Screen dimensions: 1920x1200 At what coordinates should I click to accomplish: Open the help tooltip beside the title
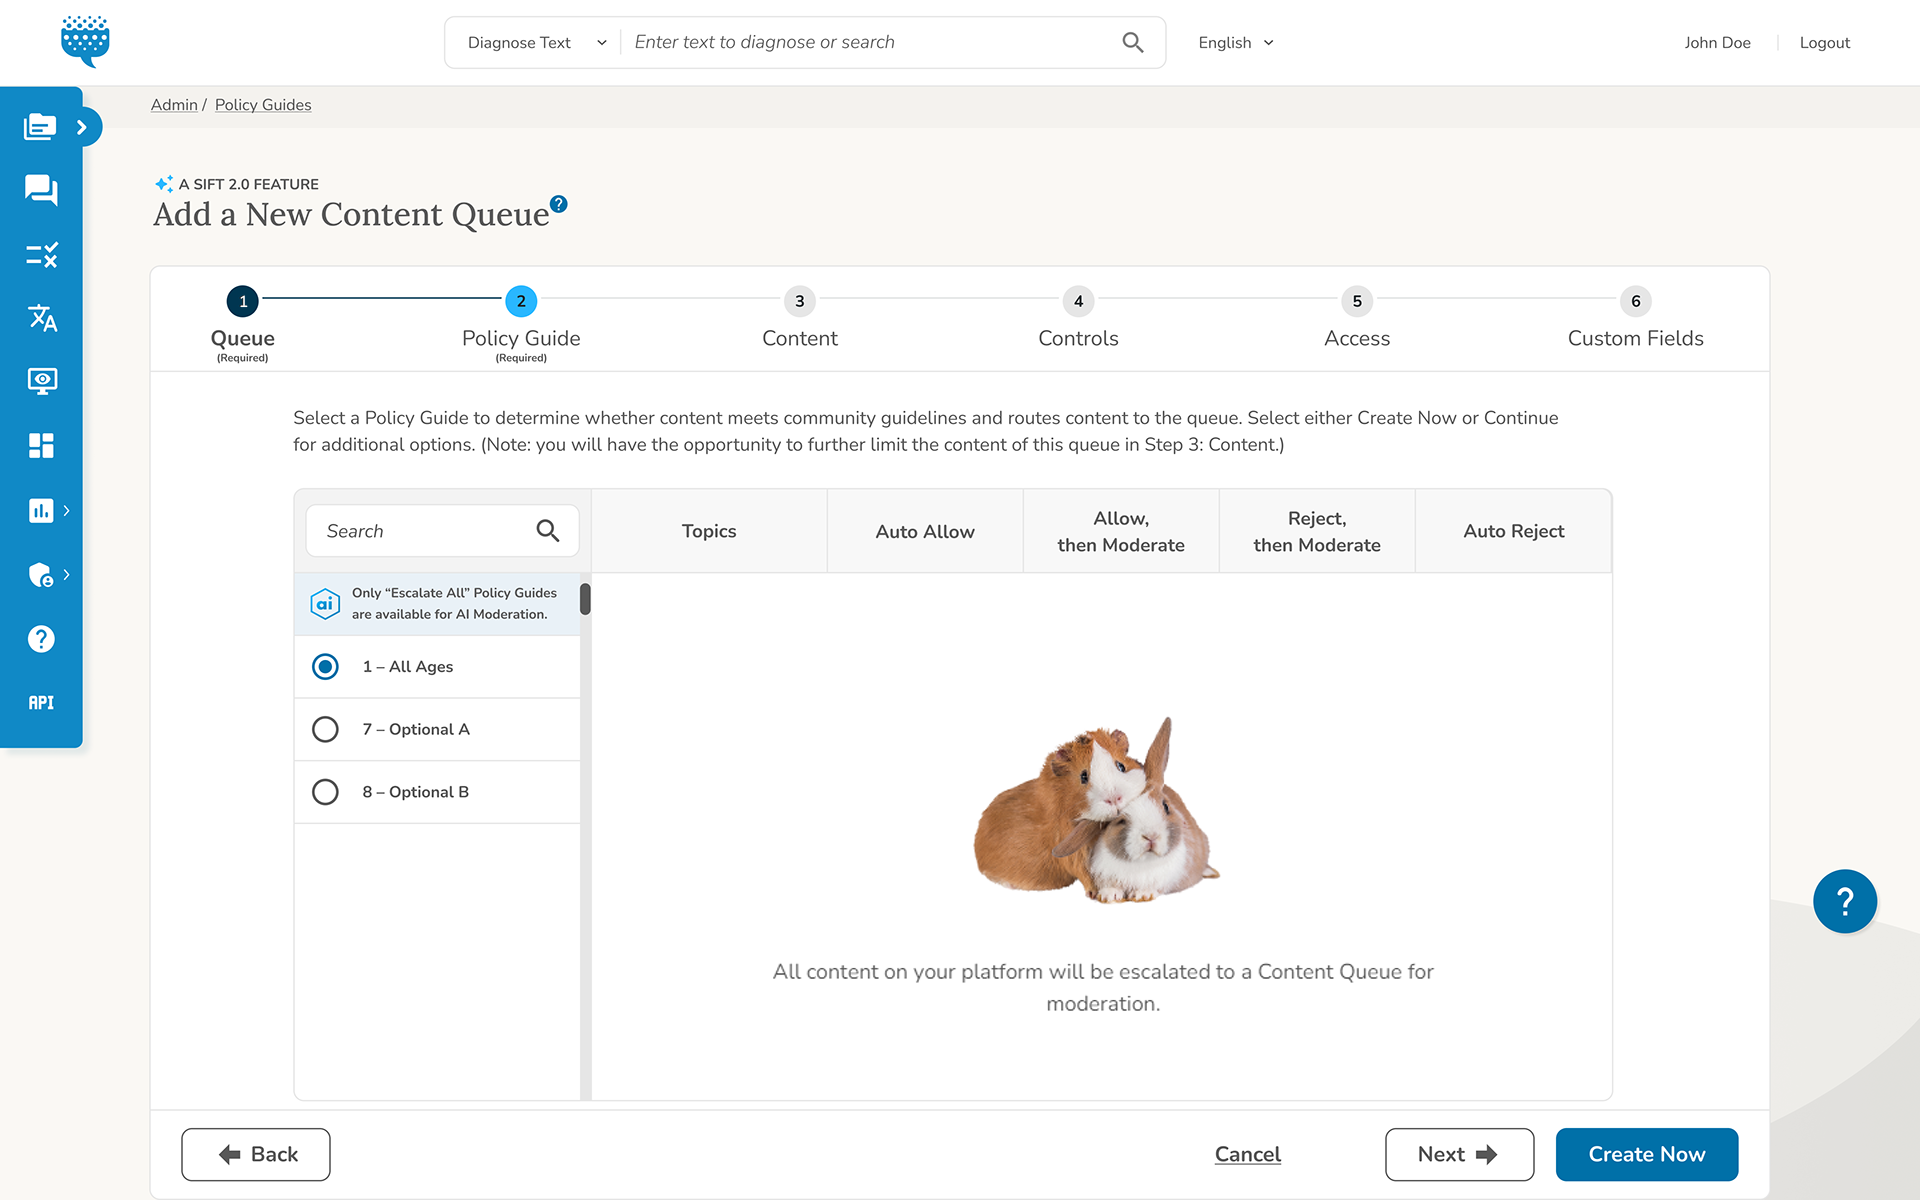(x=559, y=204)
